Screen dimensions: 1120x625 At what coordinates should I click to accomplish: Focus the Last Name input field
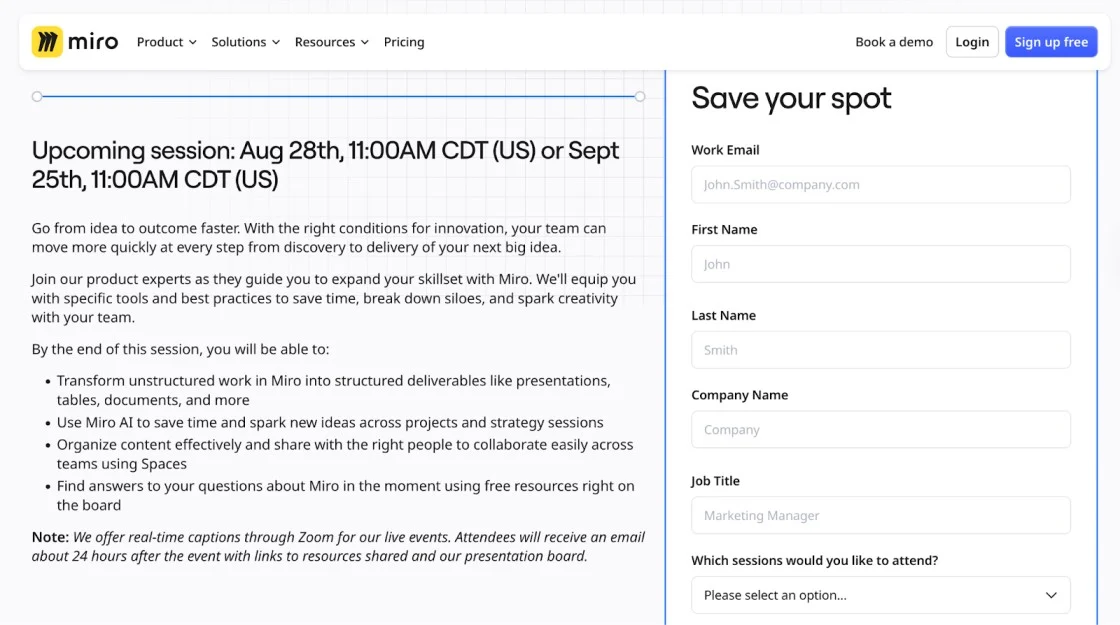pyautogui.click(x=881, y=350)
